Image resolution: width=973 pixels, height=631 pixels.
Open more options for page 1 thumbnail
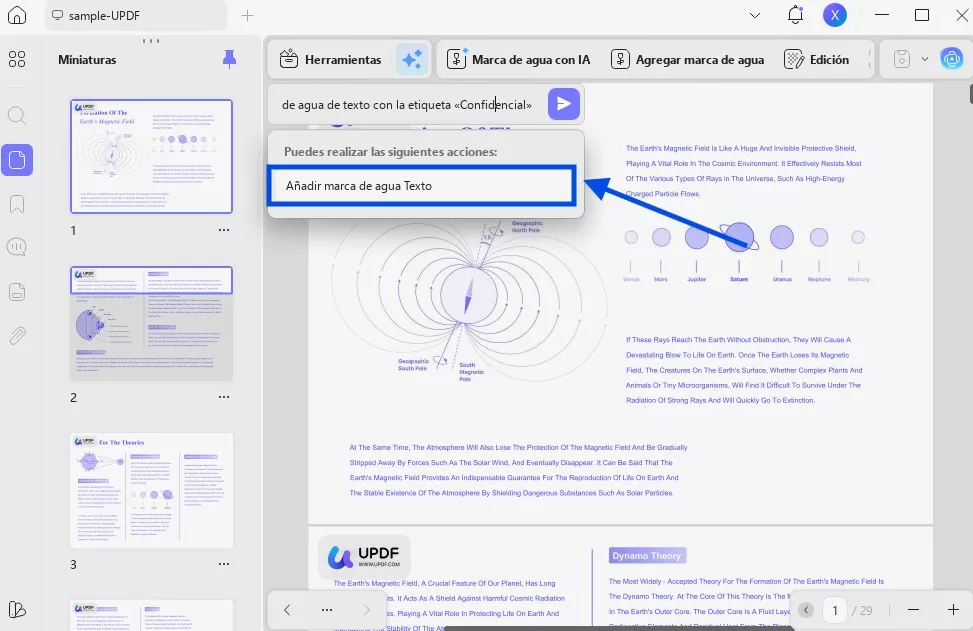pos(224,230)
